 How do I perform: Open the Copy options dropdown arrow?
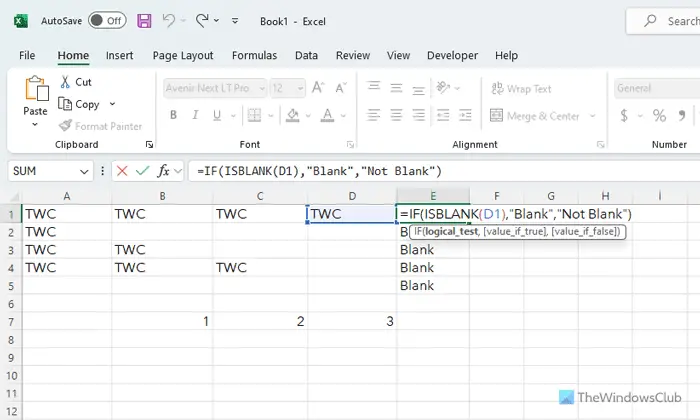[x=112, y=104]
